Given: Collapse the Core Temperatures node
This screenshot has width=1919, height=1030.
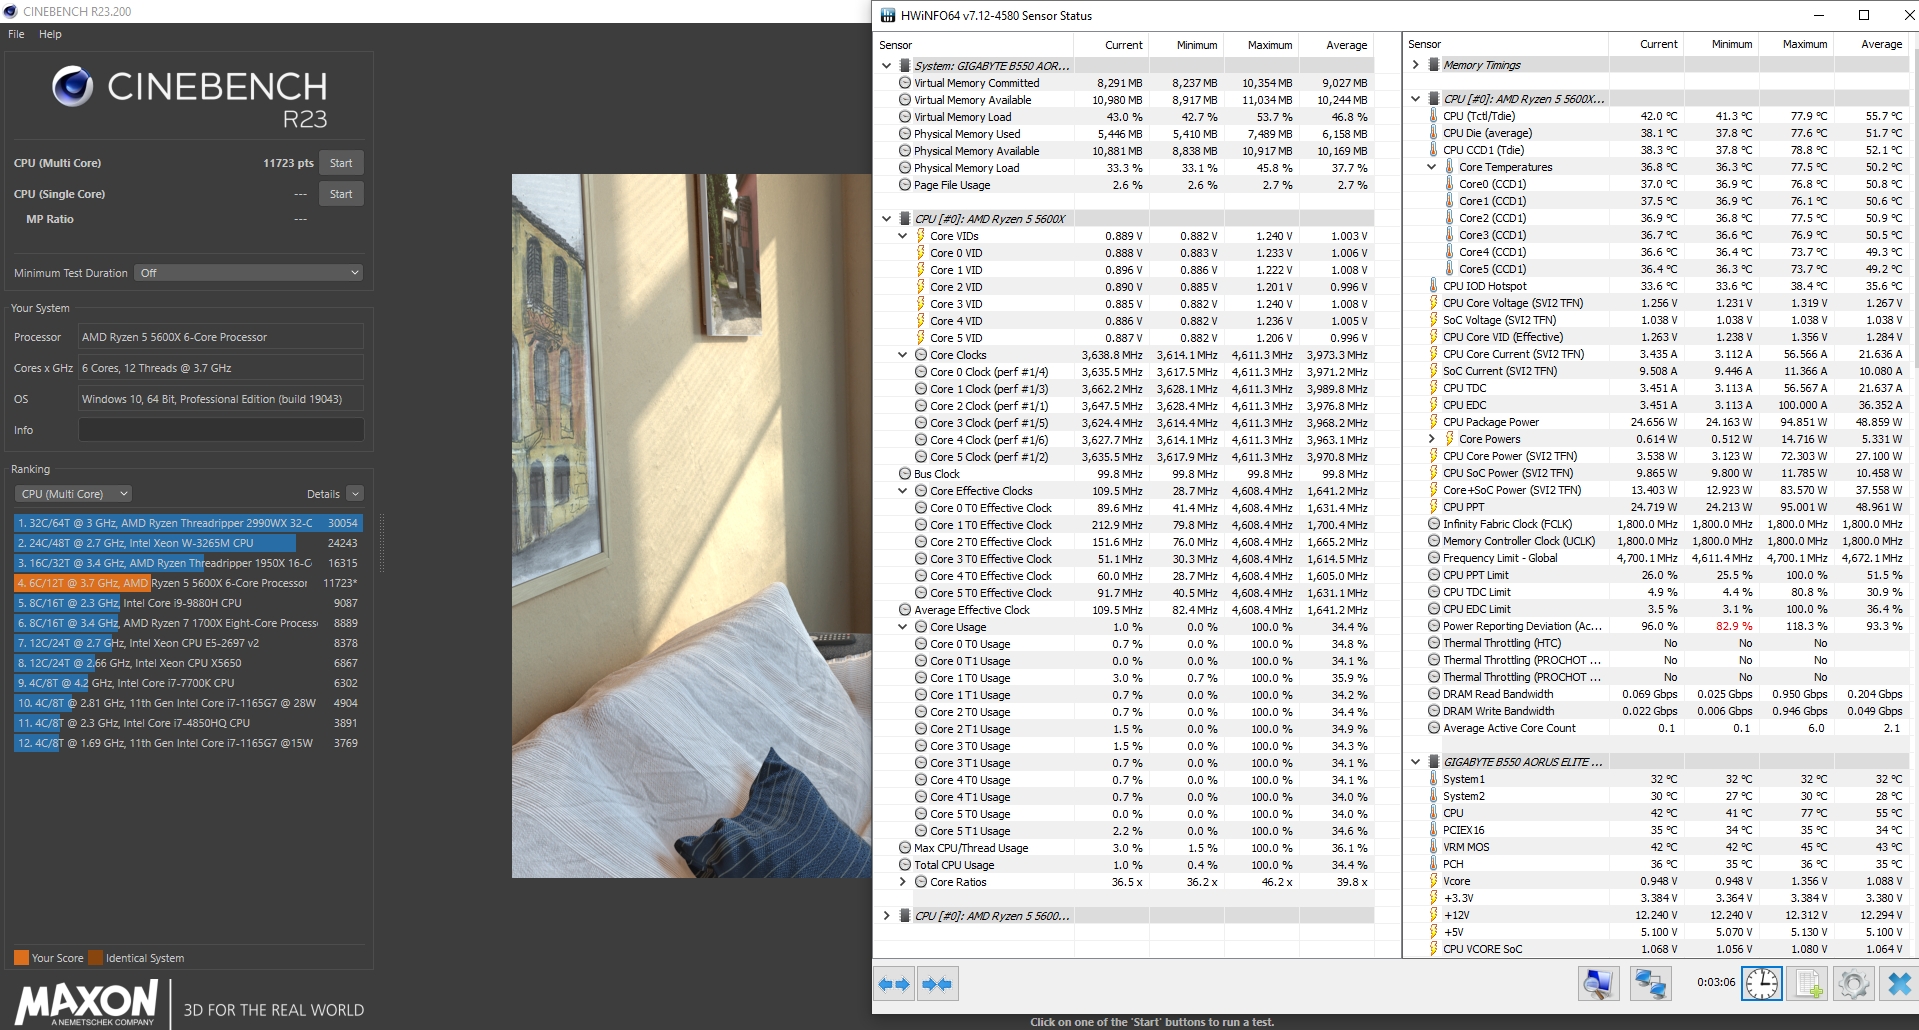Looking at the screenshot, I should (x=1432, y=167).
